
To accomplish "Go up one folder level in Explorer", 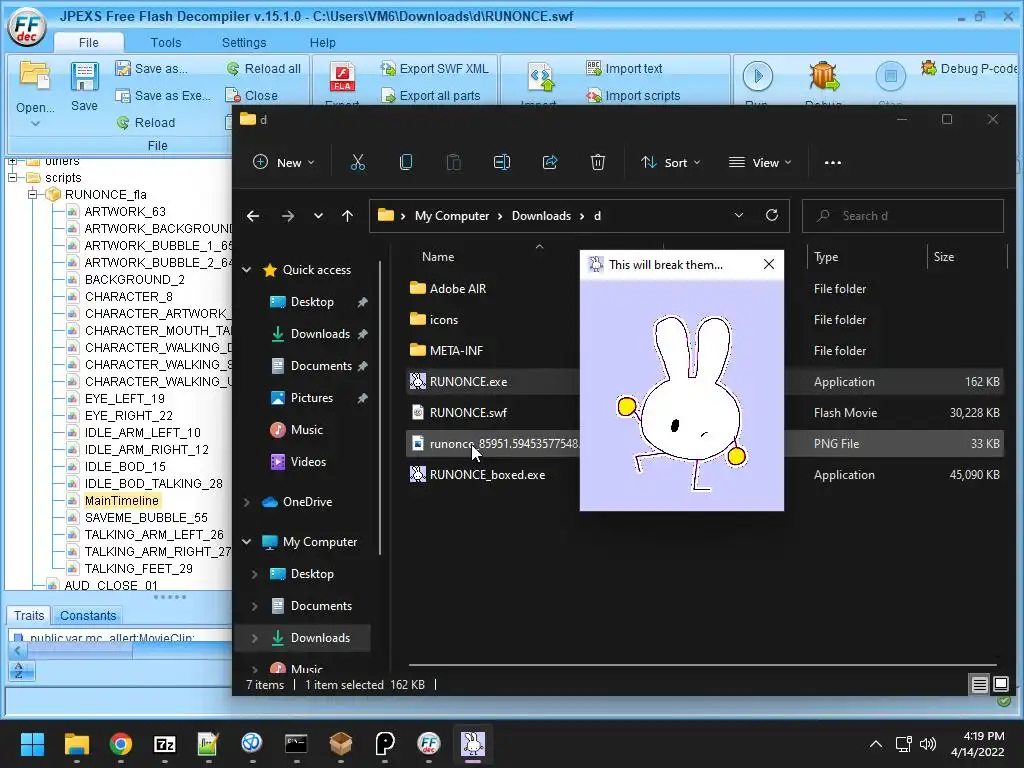I will click(347, 216).
